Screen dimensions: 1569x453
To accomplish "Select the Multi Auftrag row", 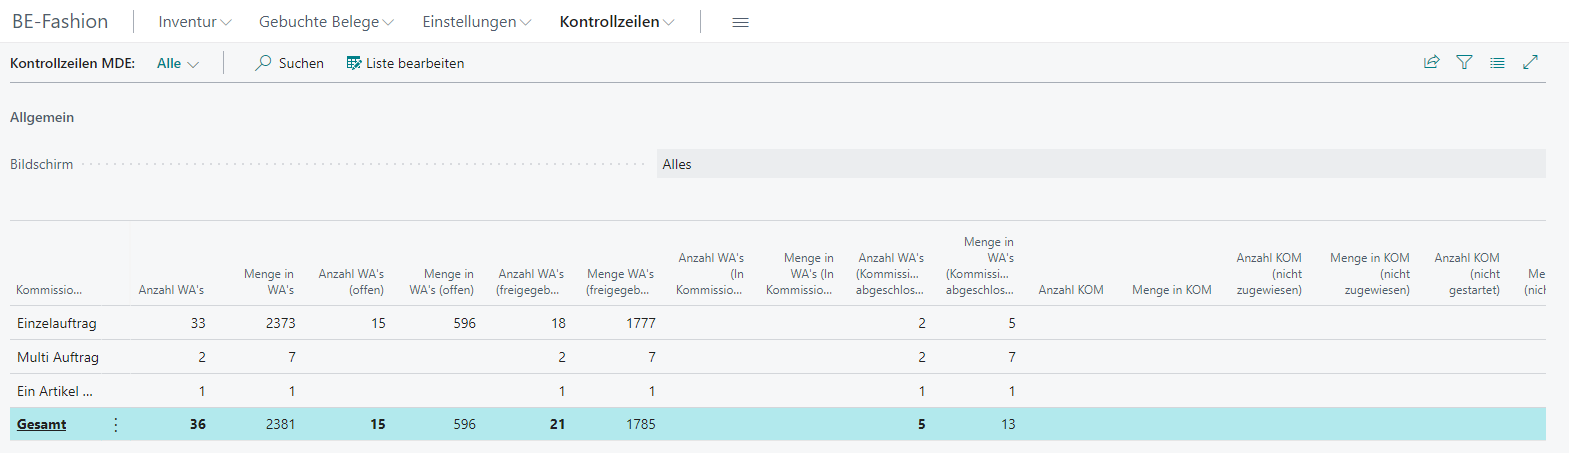I will (x=58, y=357).
